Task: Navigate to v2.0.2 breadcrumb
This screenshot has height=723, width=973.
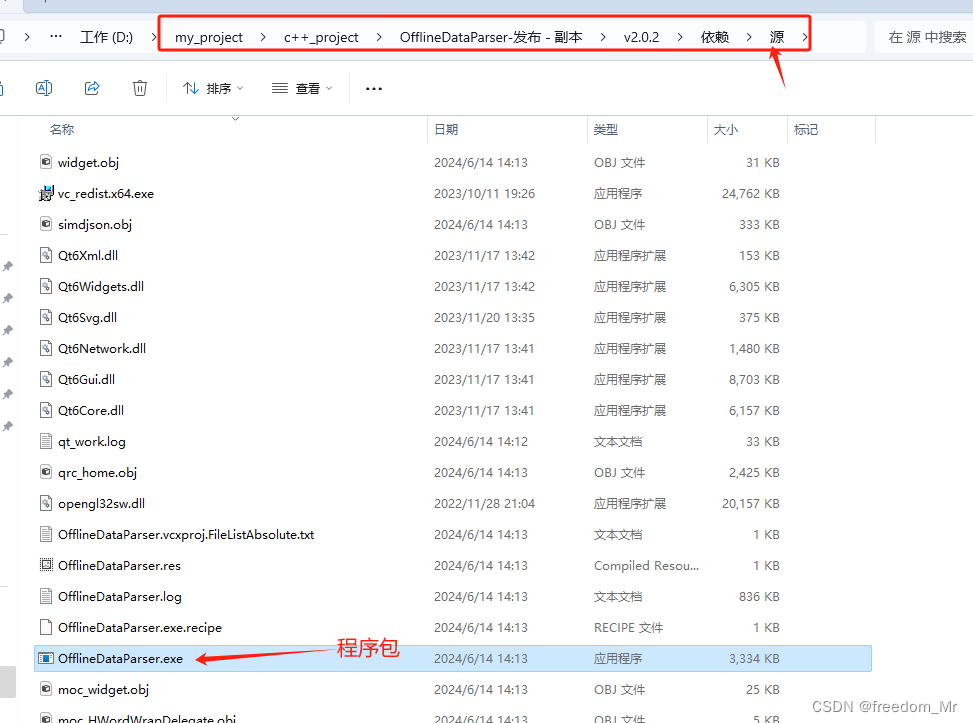Action: pos(641,37)
